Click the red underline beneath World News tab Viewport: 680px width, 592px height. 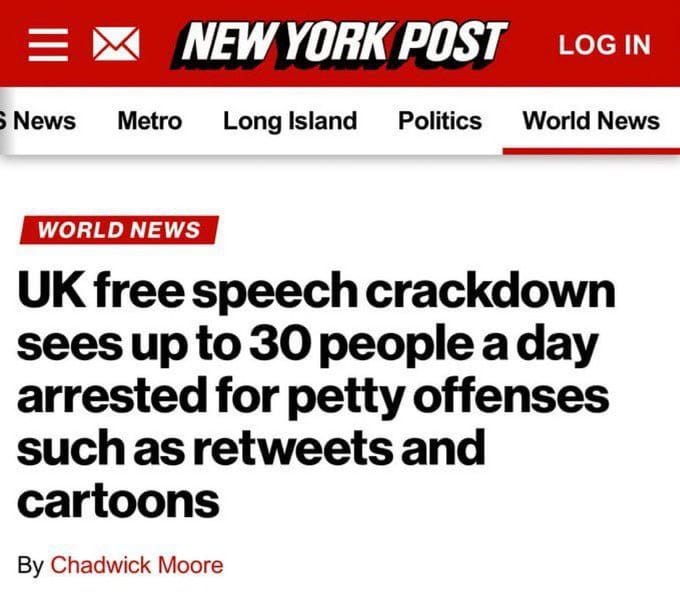[591, 149]
